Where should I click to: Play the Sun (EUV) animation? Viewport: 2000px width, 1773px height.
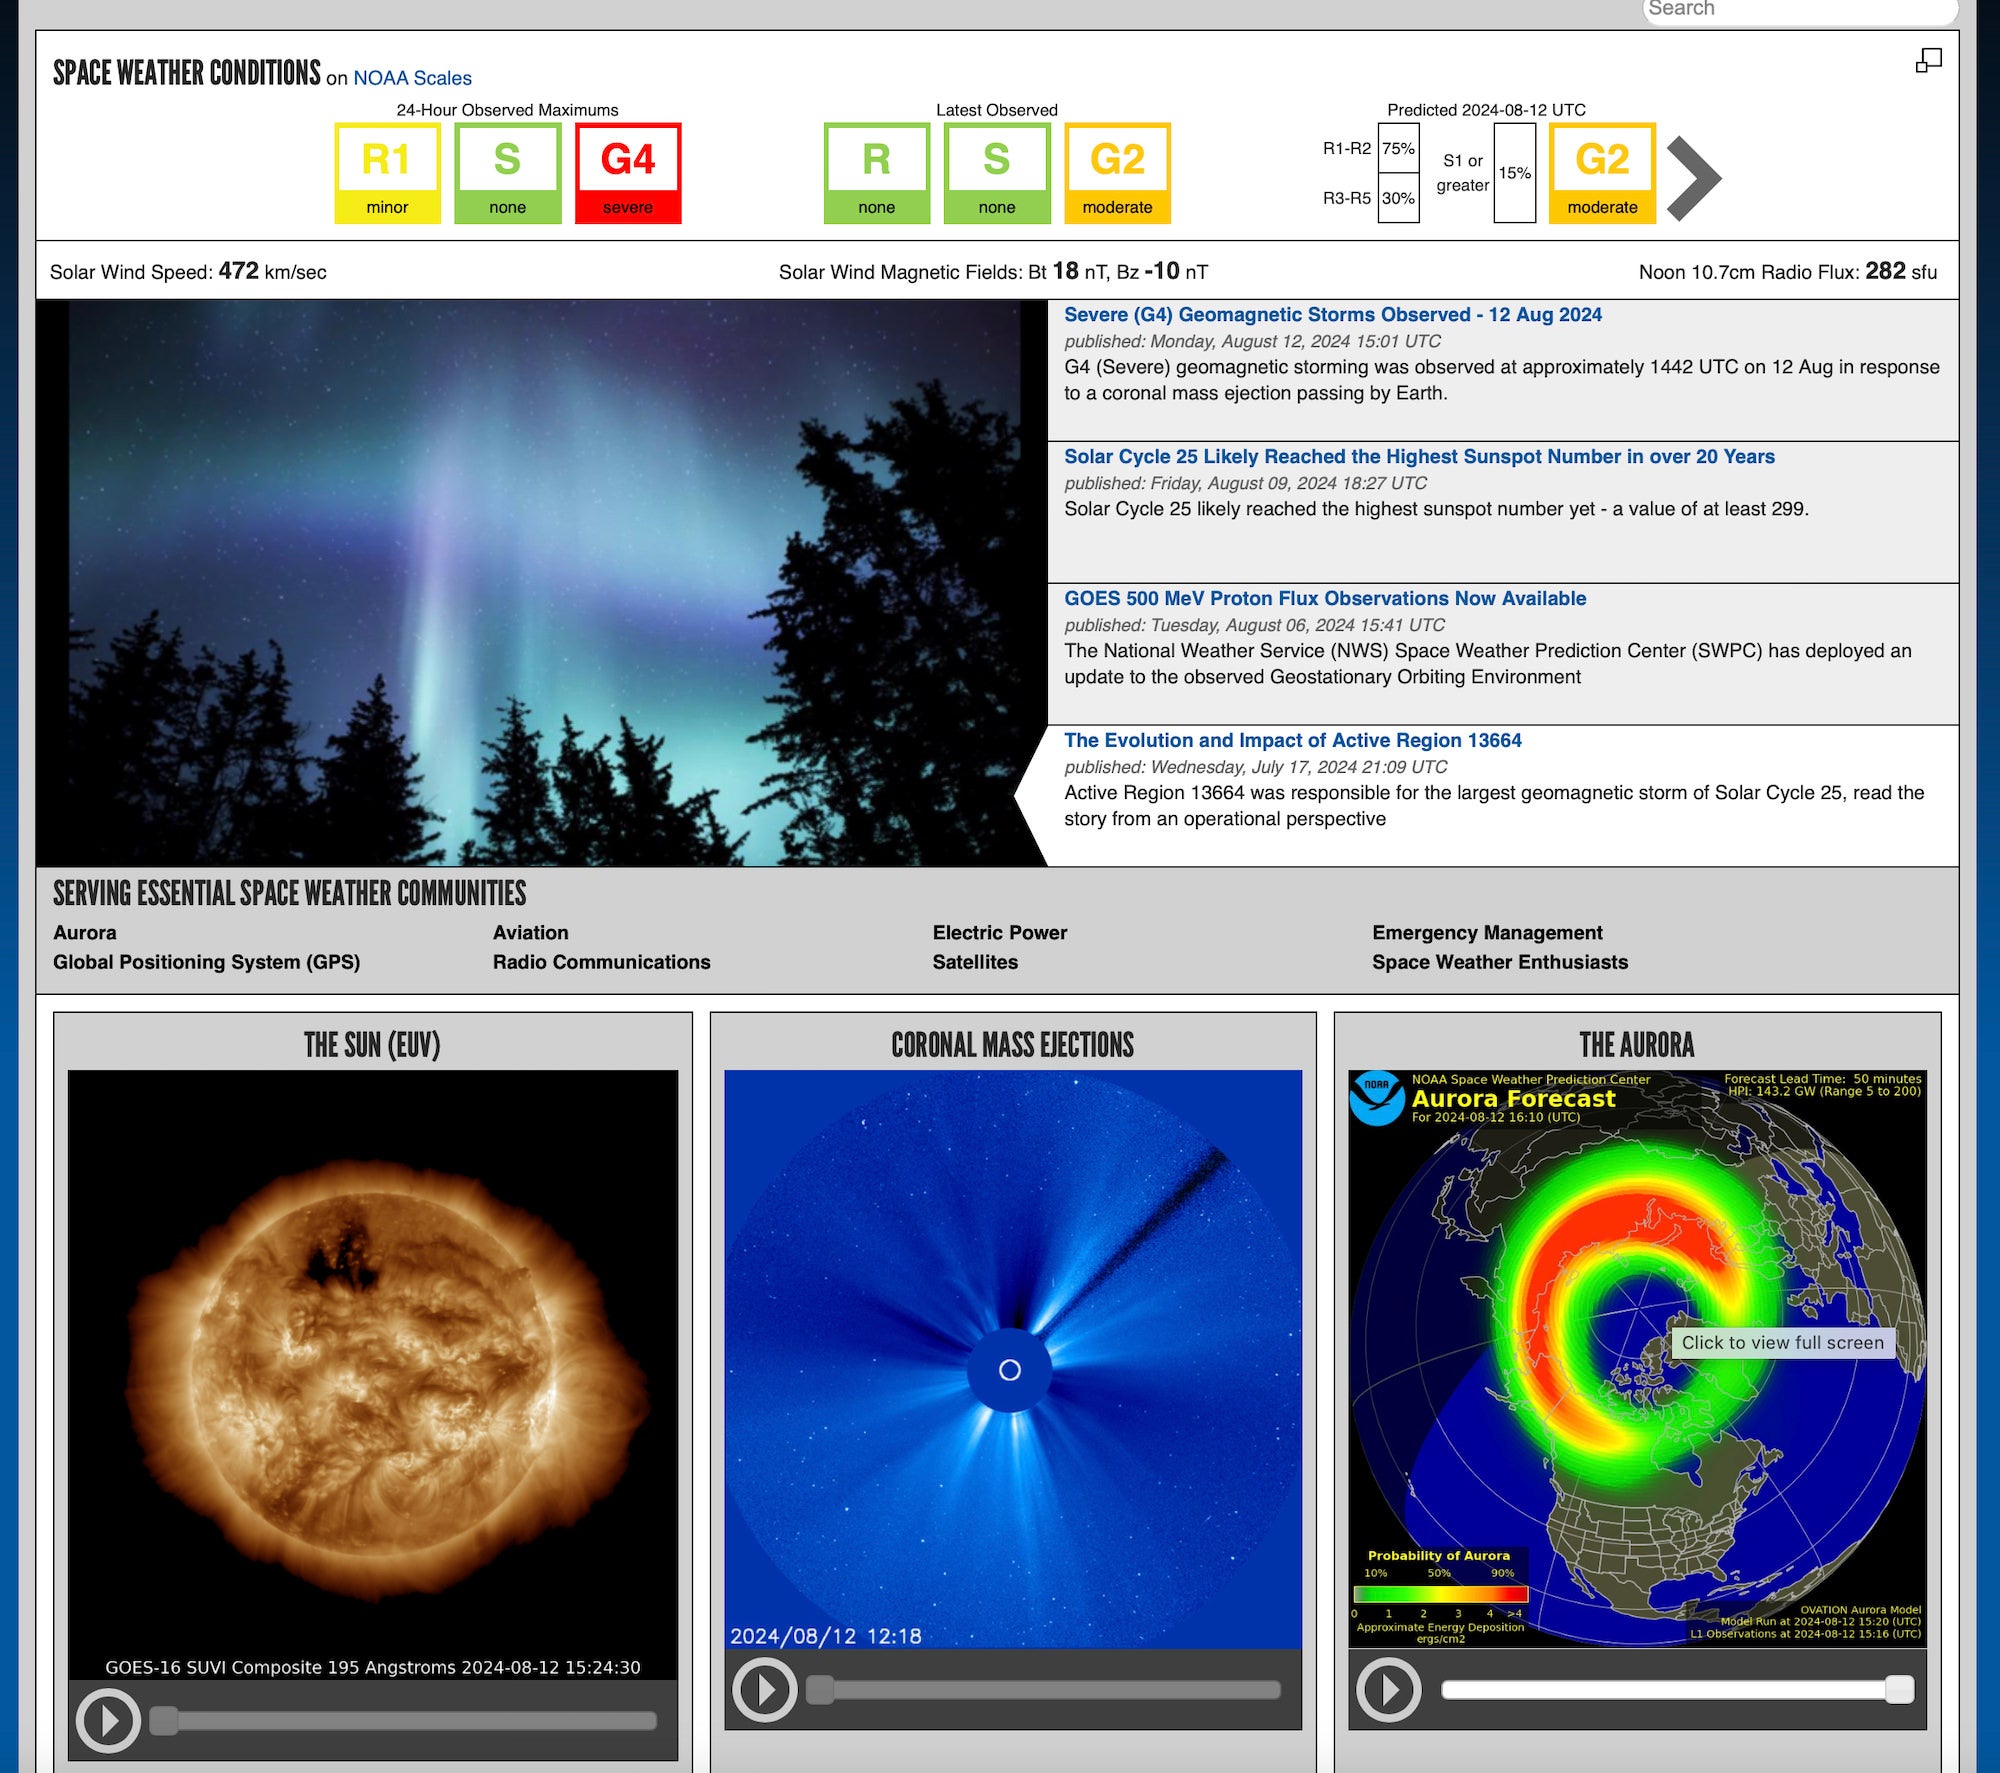coord(108,1720)
